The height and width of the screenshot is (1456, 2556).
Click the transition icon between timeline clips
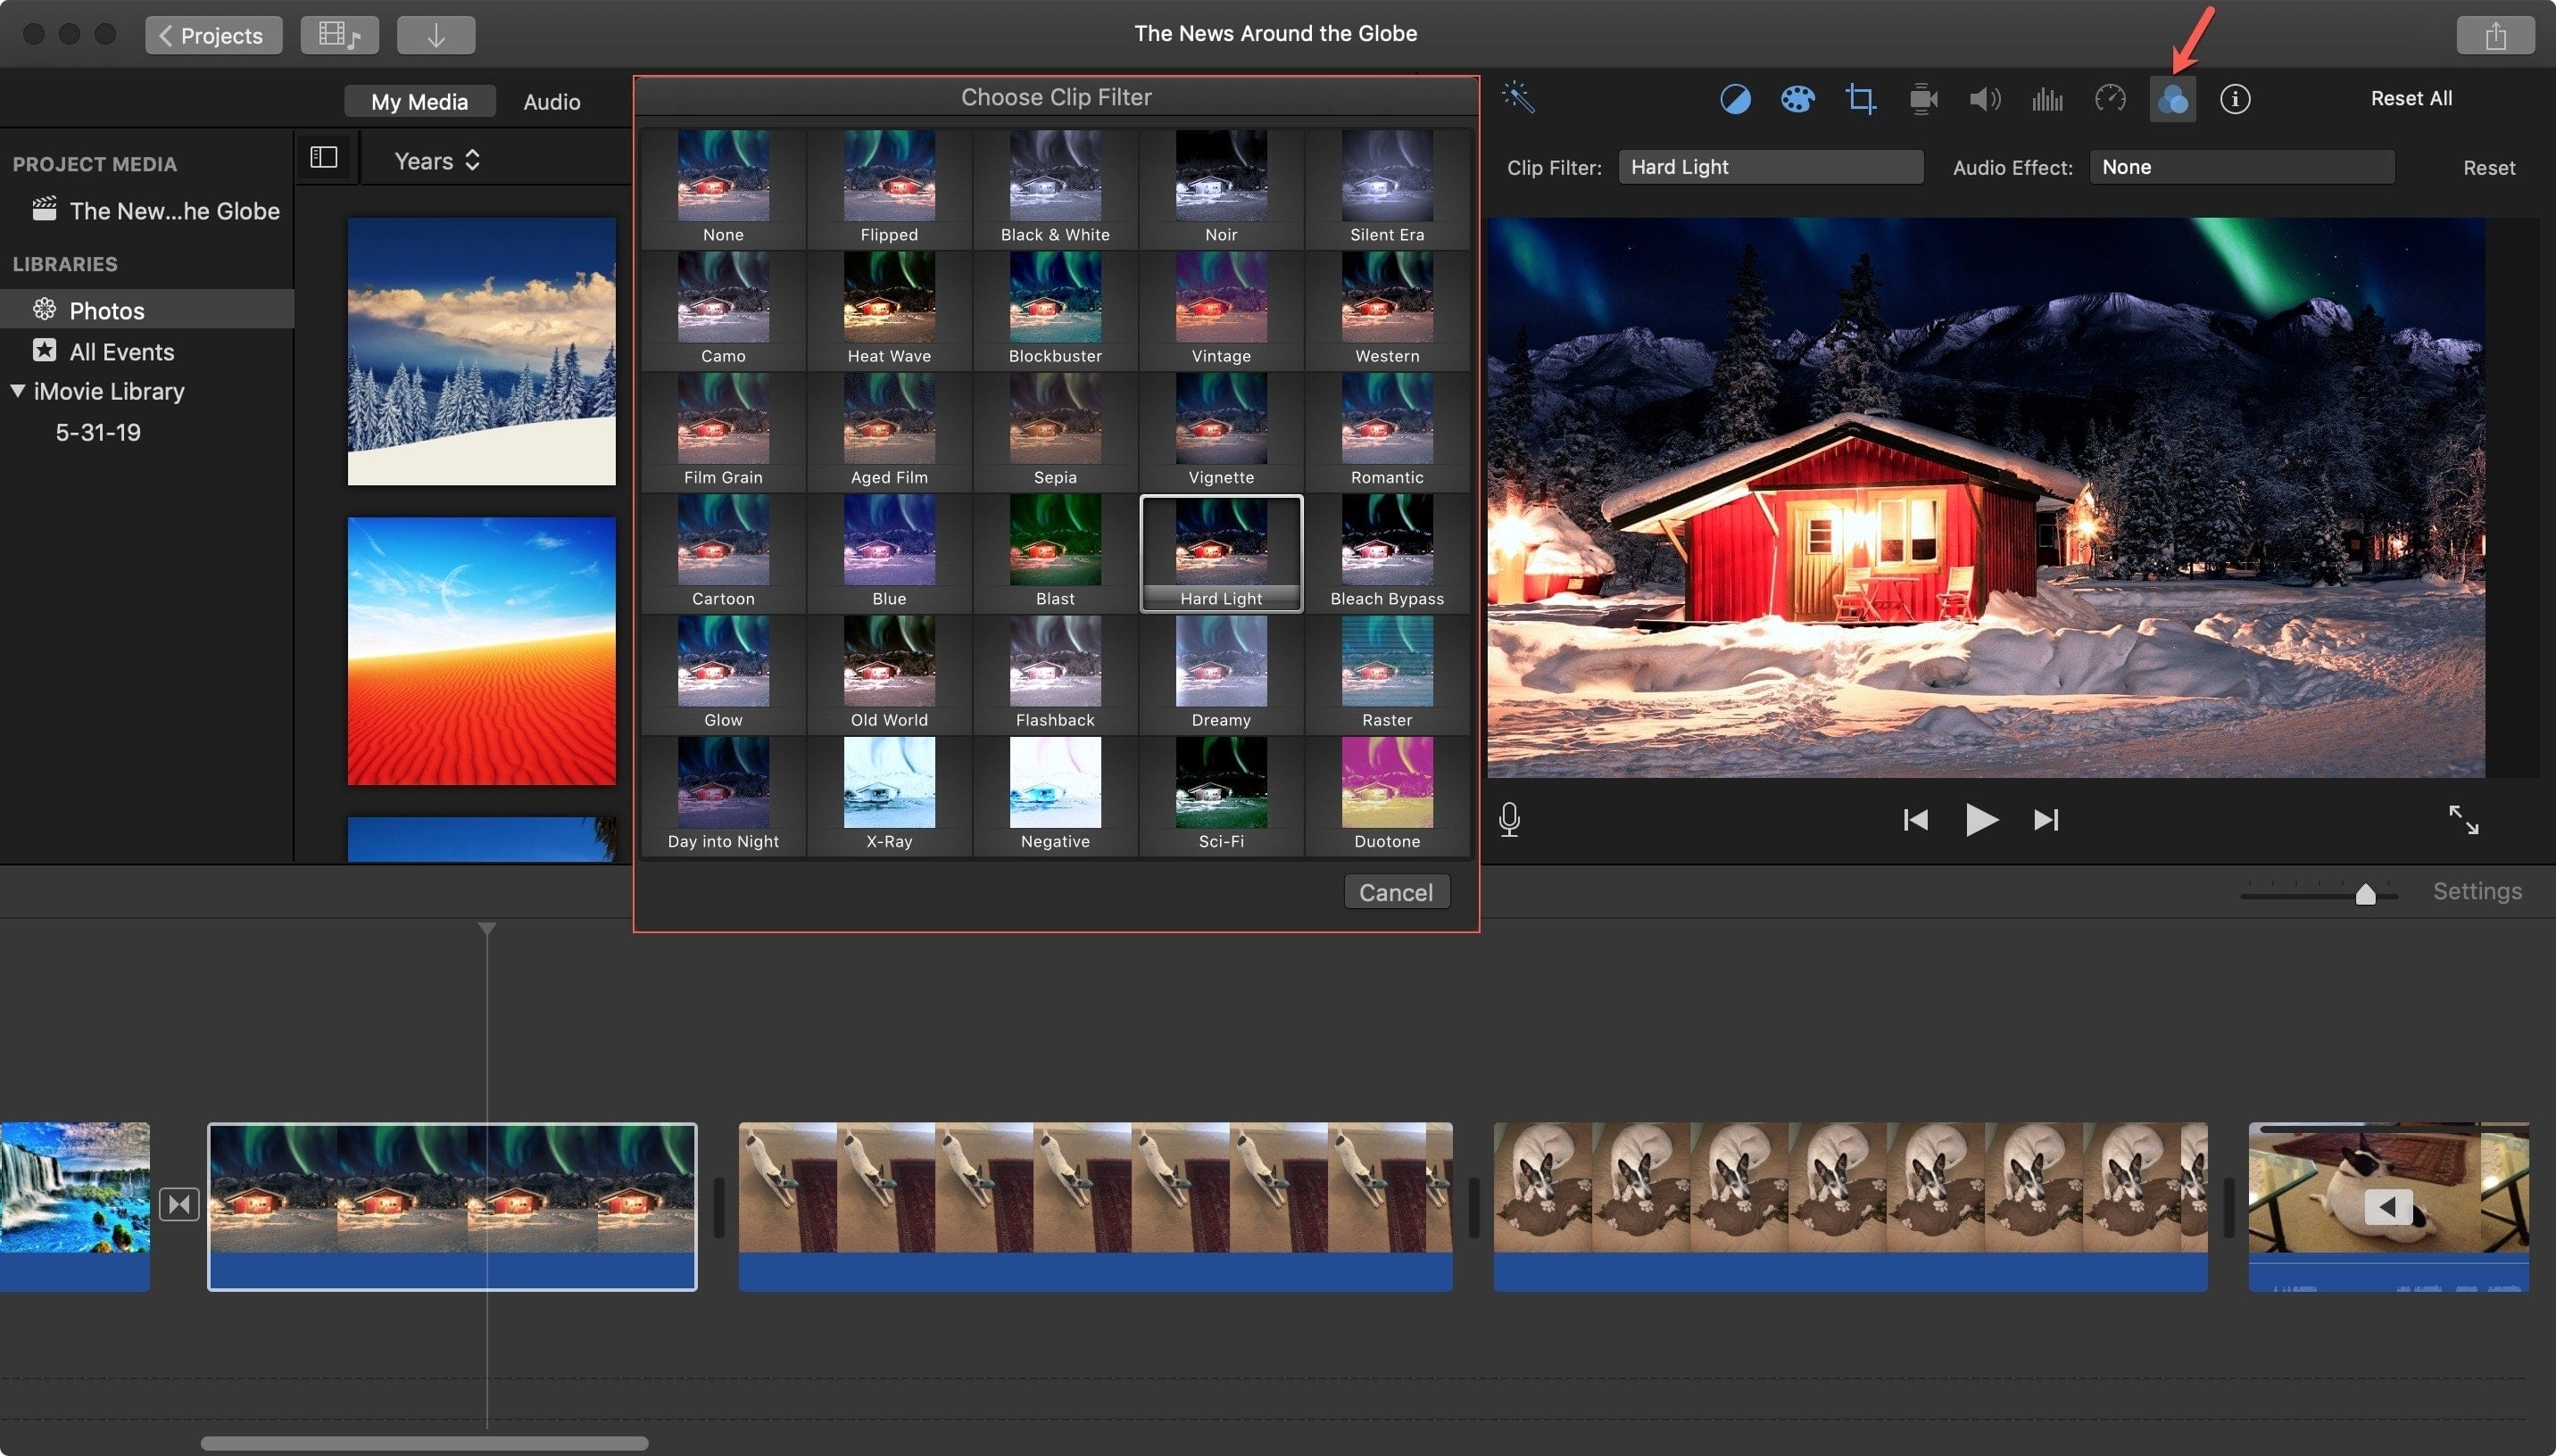[x=179, y=1204]
